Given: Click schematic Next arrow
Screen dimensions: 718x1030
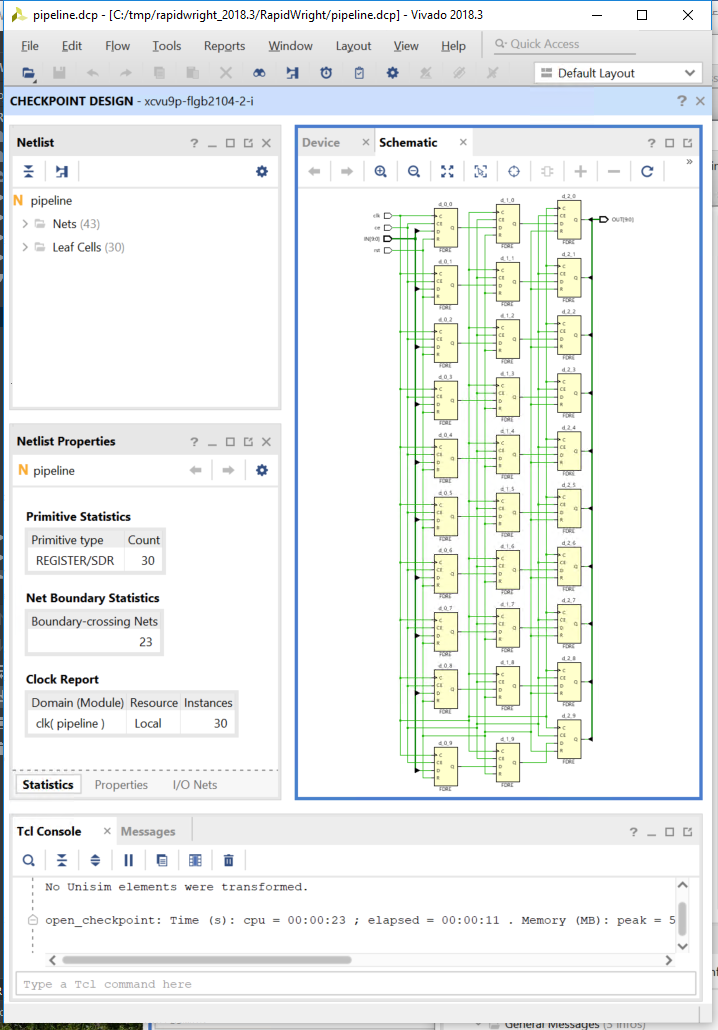Looking at the screenshot, I should pos(347,171).
